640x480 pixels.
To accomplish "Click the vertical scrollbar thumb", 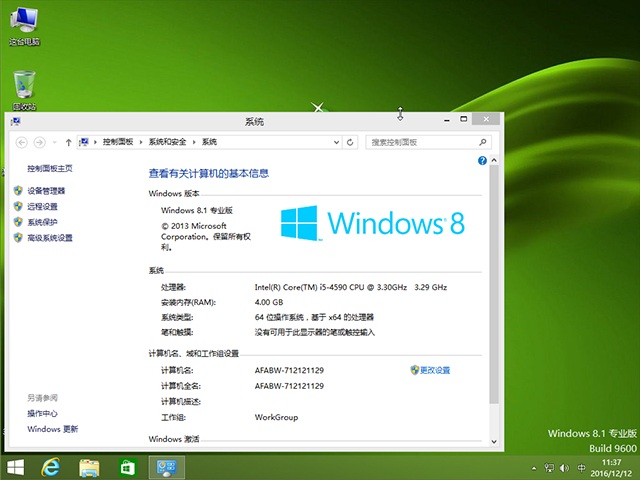I will coord(494,284).
